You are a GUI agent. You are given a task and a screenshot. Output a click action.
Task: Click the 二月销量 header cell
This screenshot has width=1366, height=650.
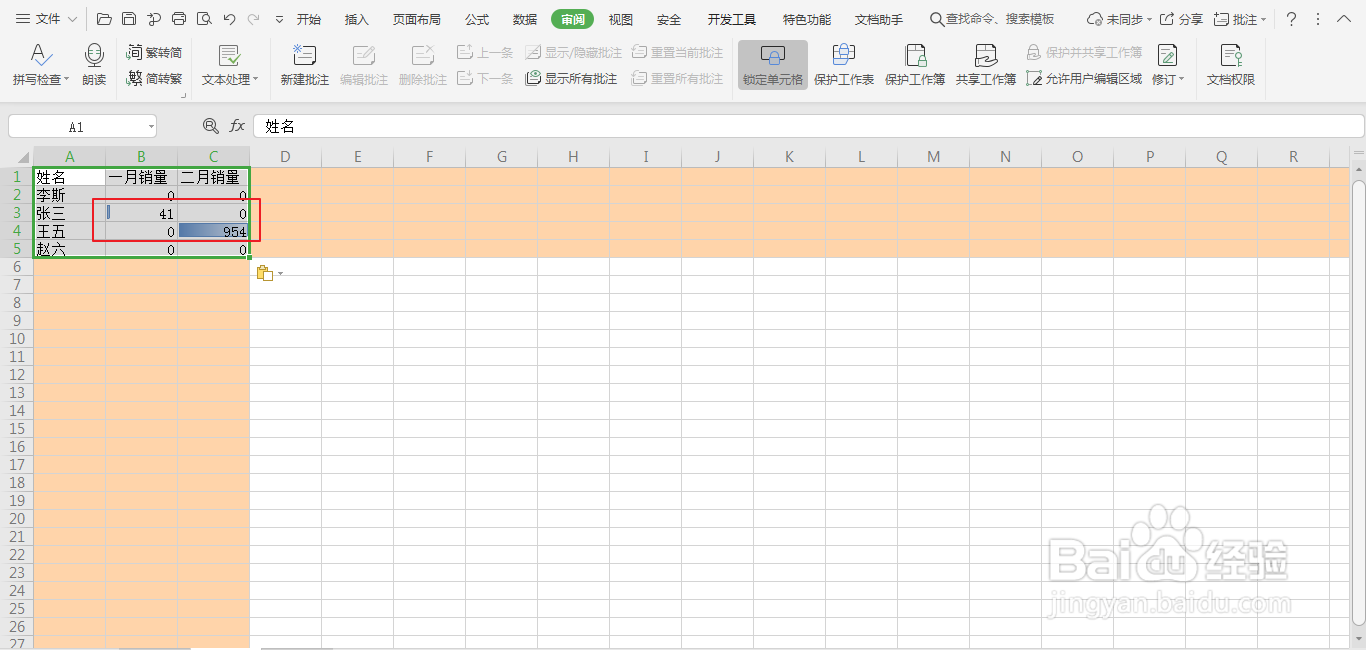(213, 177)
